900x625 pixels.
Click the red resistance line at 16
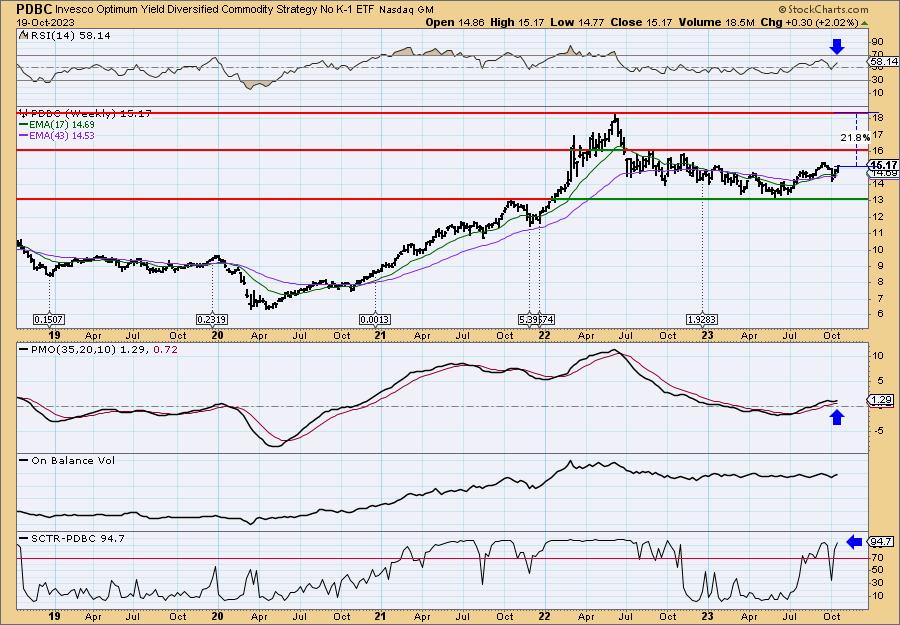(442, 150)
